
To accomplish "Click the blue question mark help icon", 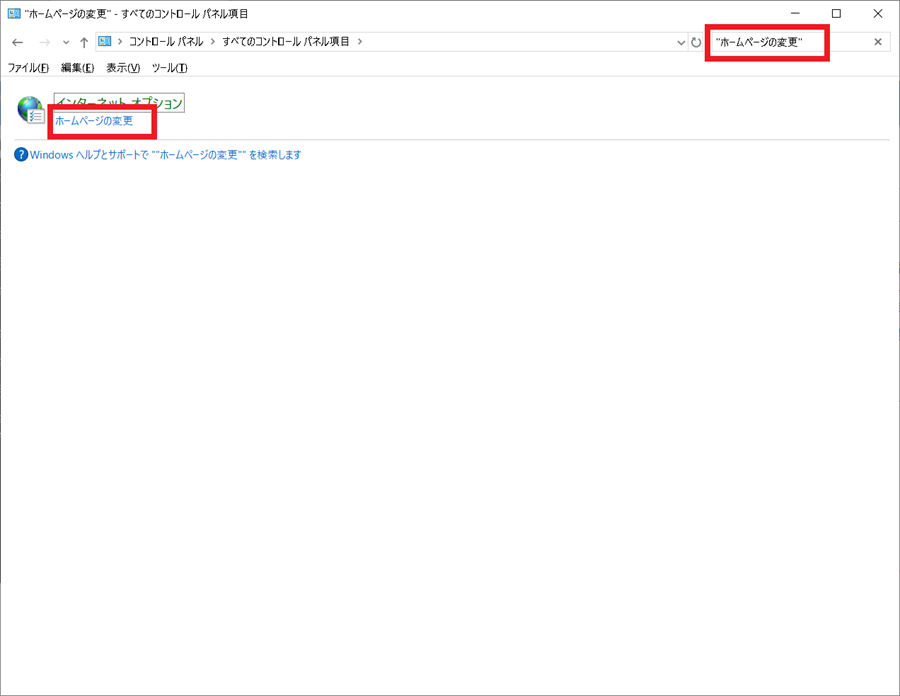I will 21,153.
